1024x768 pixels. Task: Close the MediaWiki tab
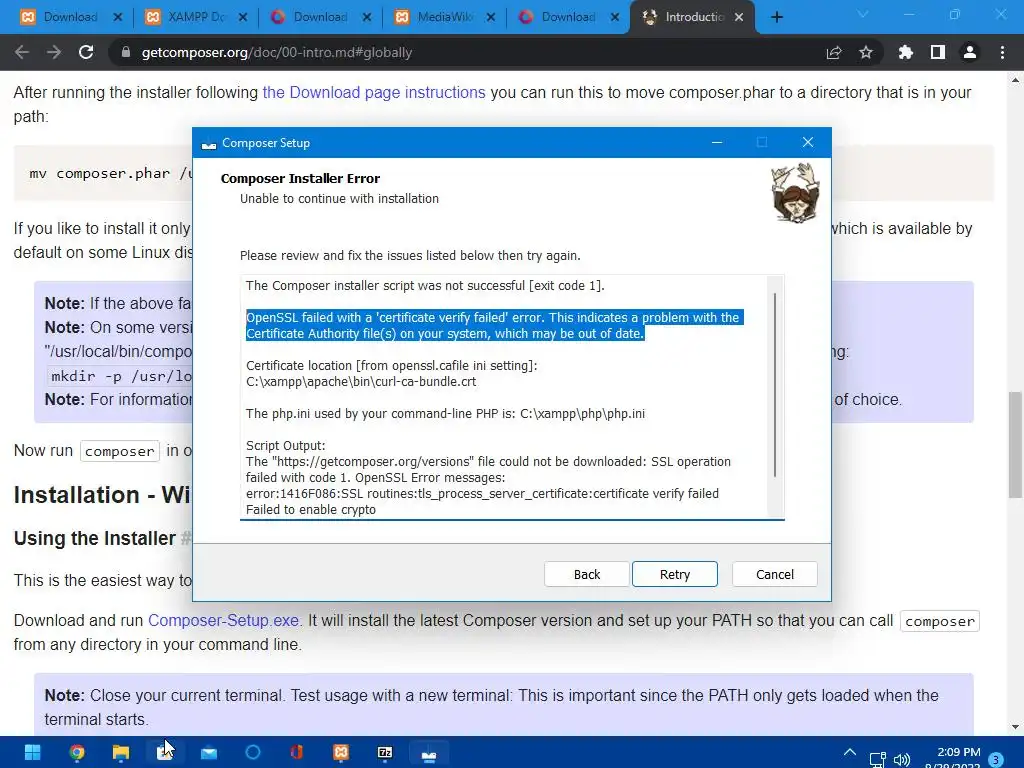click(x=491, y=17)
